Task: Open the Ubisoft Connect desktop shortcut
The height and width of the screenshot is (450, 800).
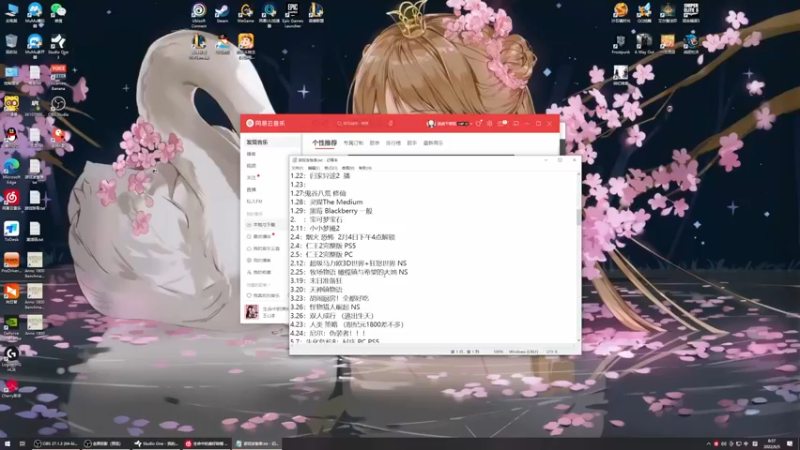Action: [199, 14]
